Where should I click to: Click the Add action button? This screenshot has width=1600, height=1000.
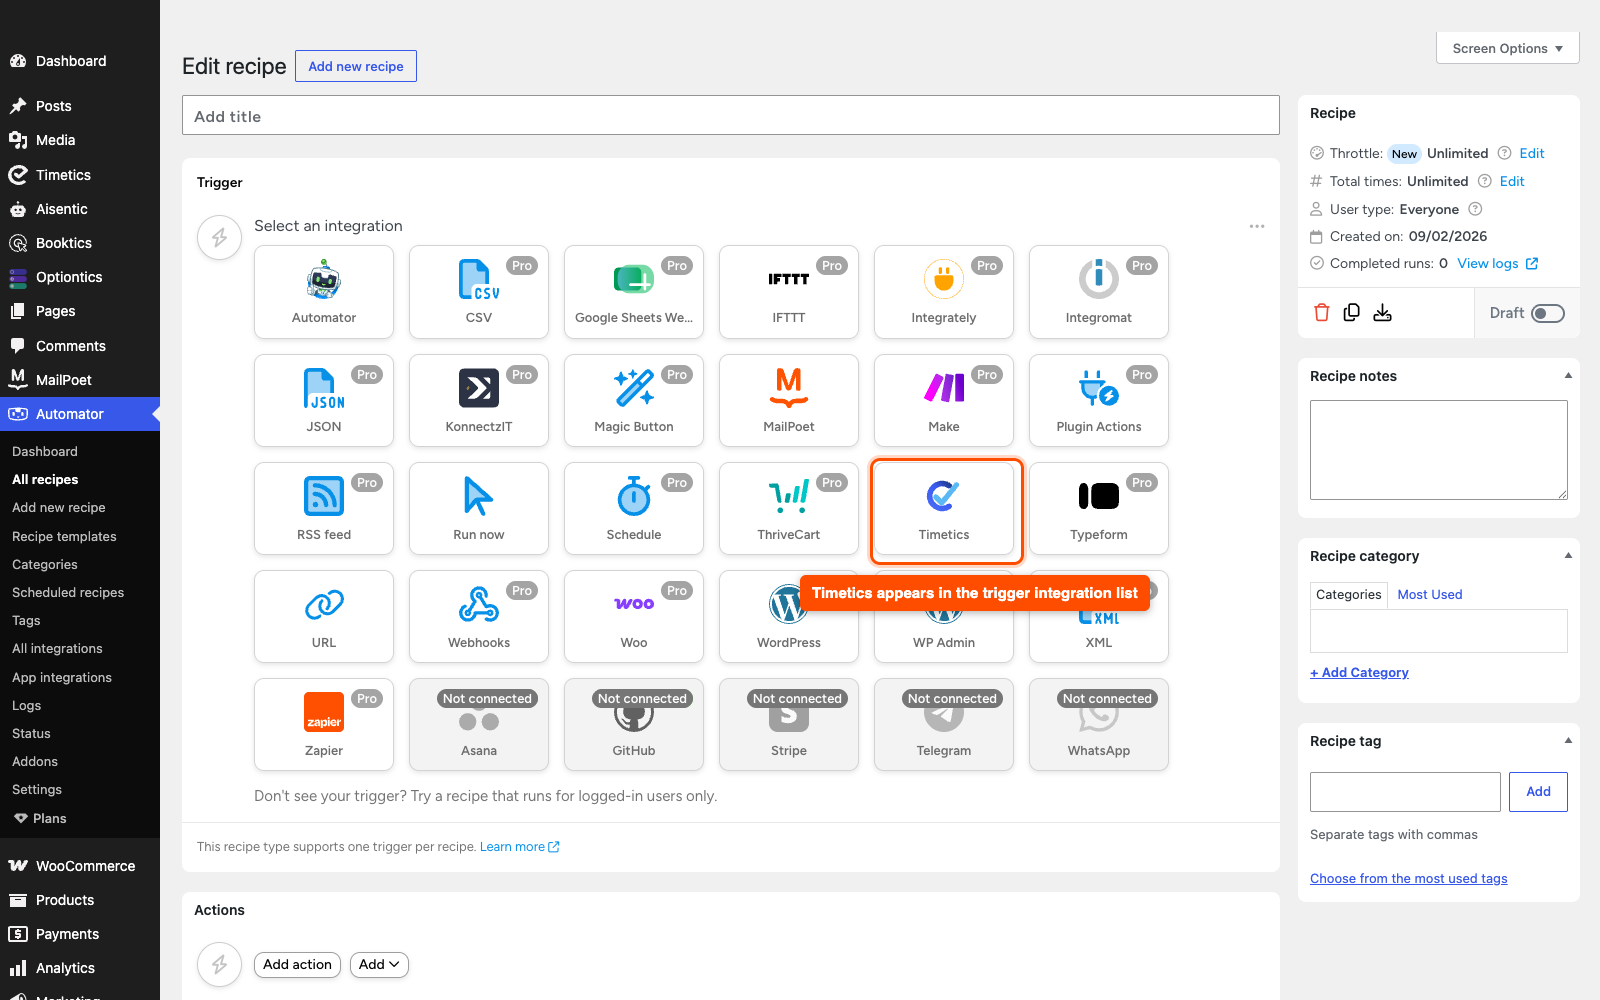(298, 964)
